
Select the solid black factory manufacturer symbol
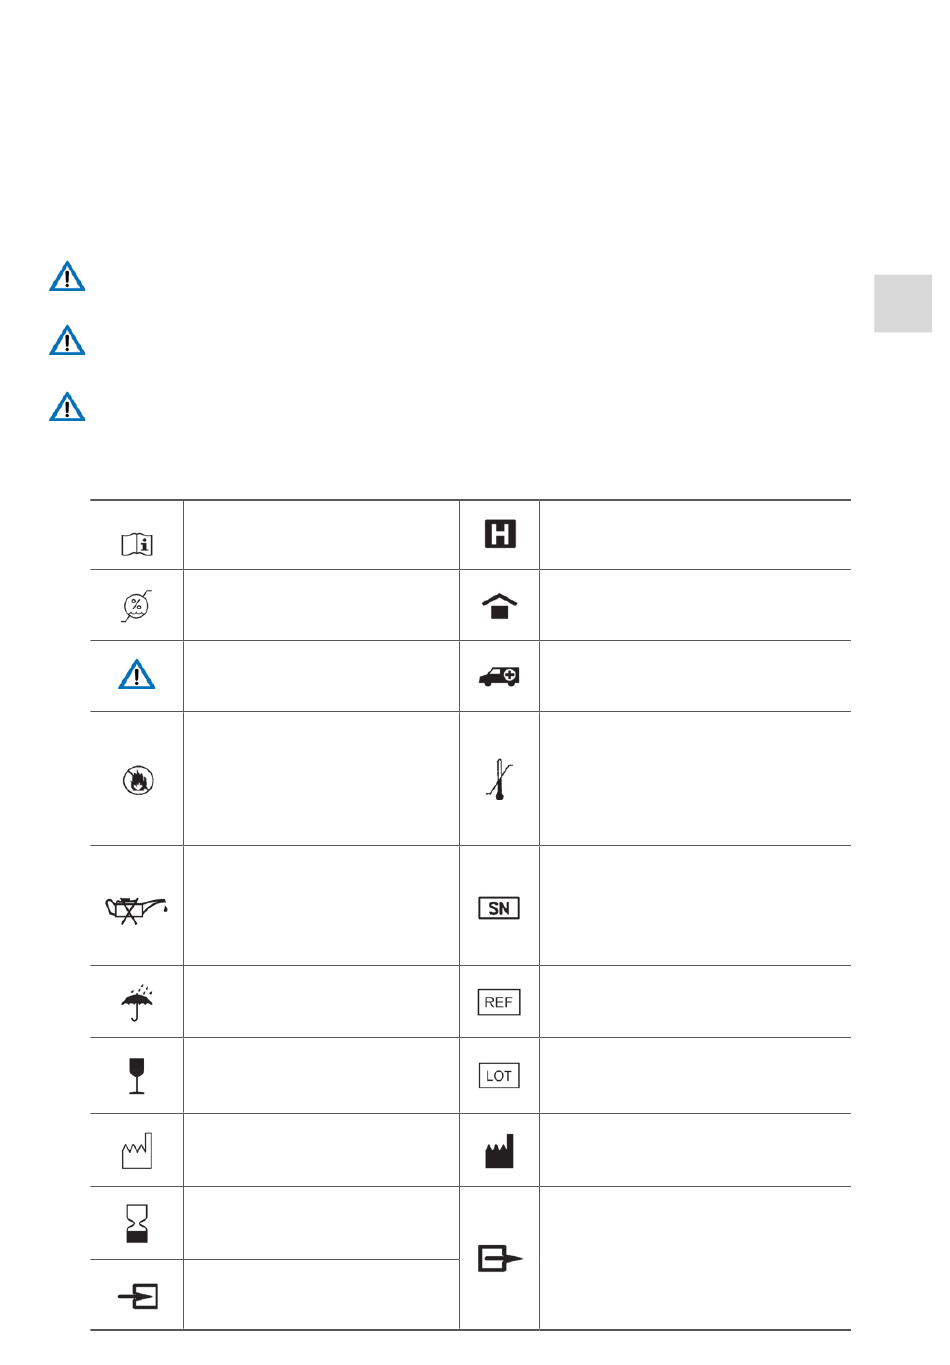[x=499, y=1151]
